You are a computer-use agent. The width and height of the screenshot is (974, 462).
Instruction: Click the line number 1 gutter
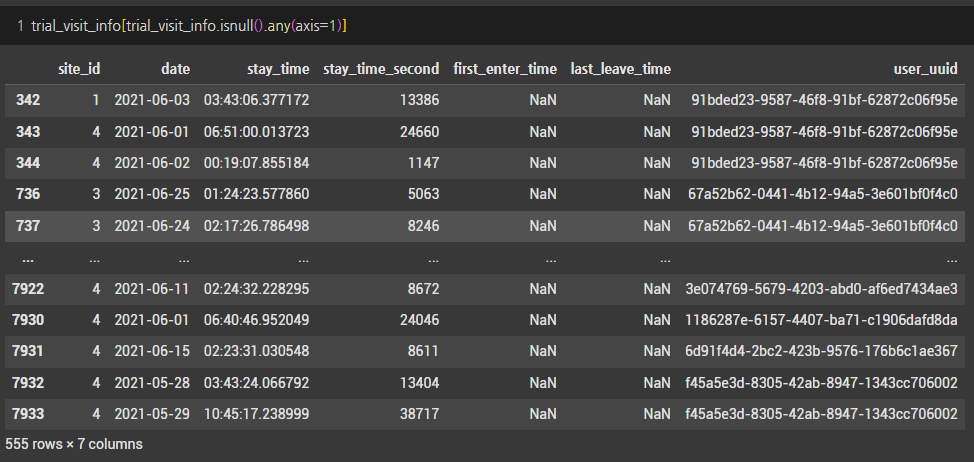tap(20, 26)
